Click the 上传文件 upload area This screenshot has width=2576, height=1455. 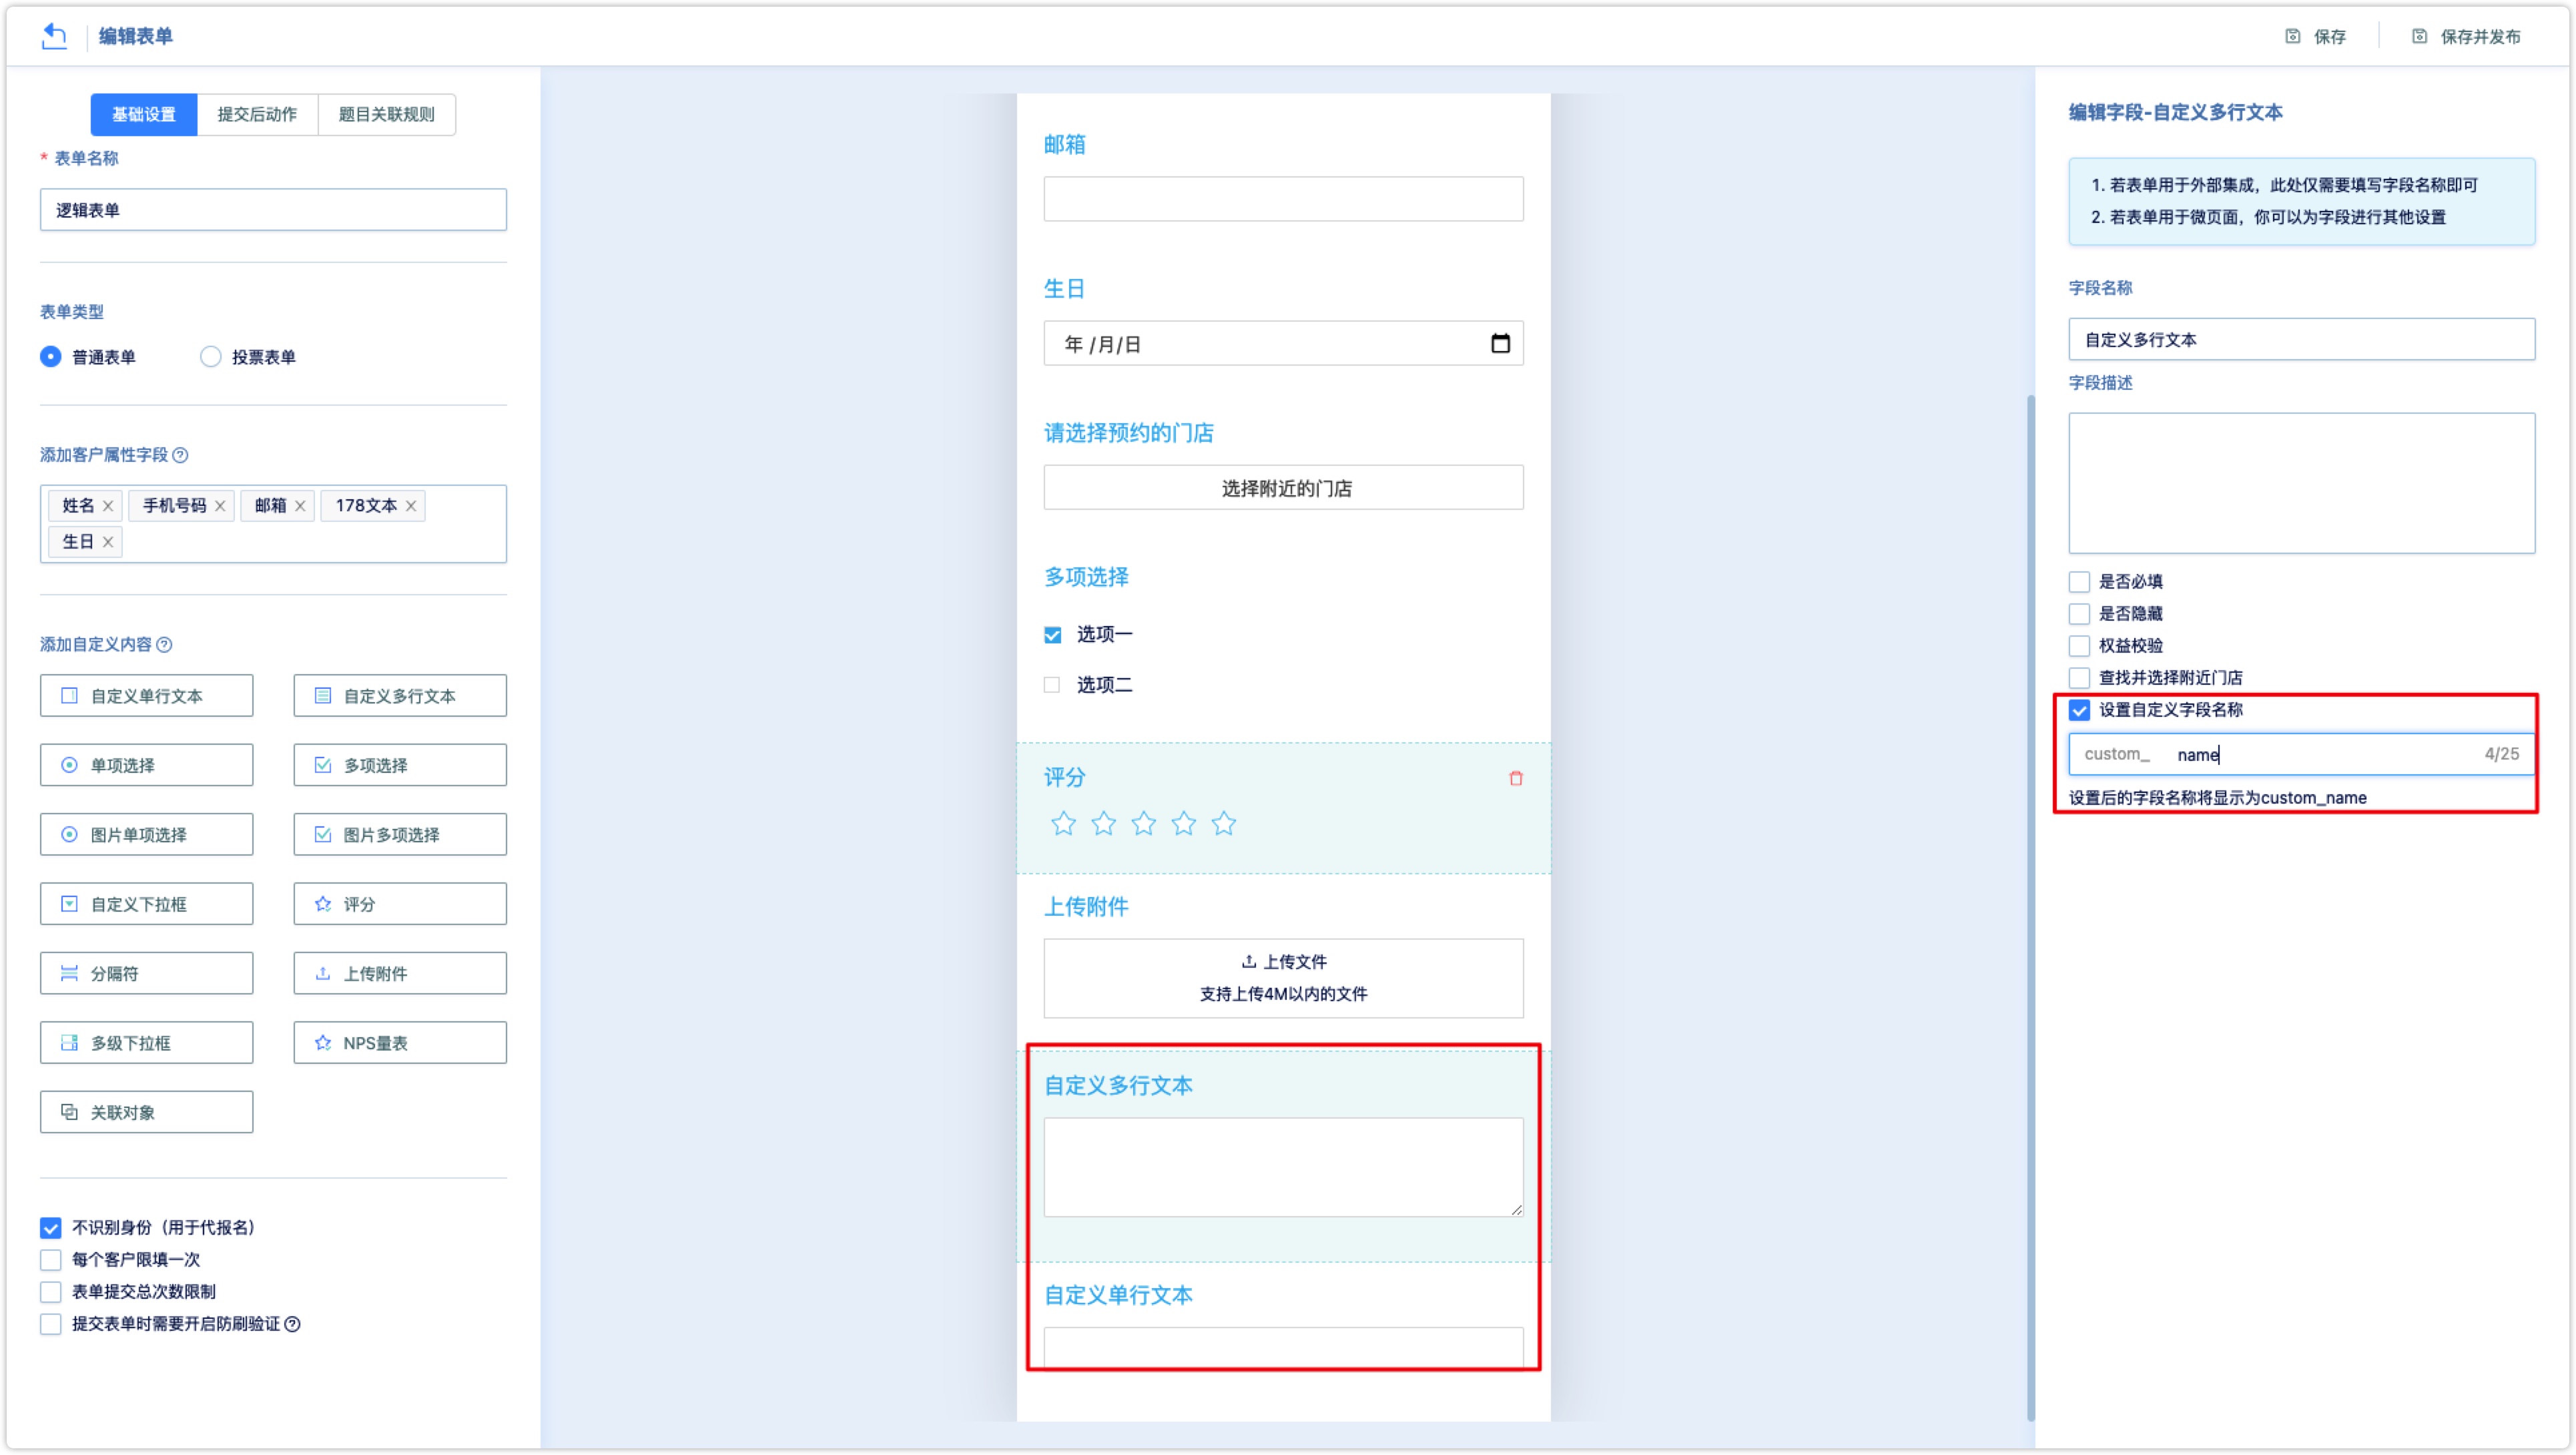tap(1284, 978)
